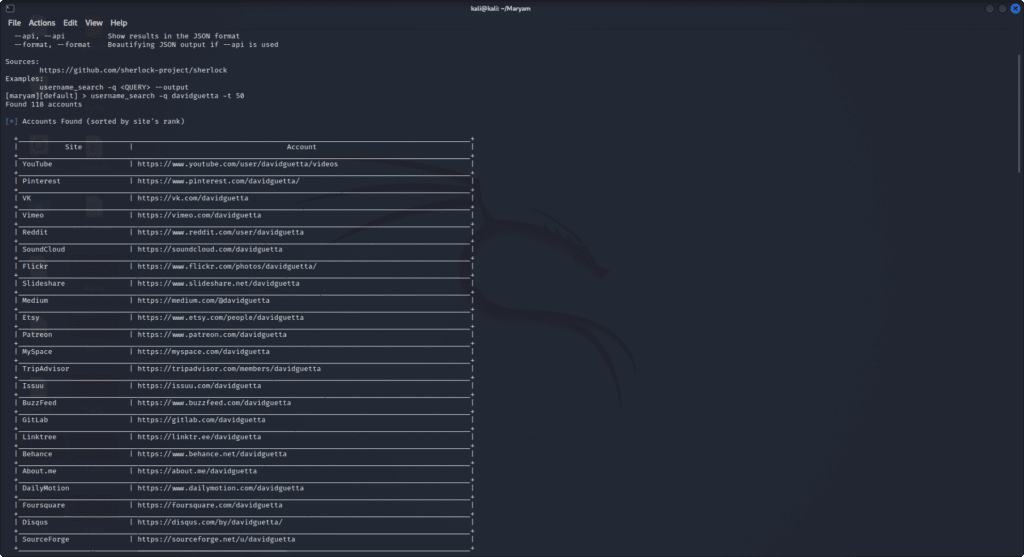Open the View menu
The width and height of the screenshot is (1024, 557).
click(94, 22)
